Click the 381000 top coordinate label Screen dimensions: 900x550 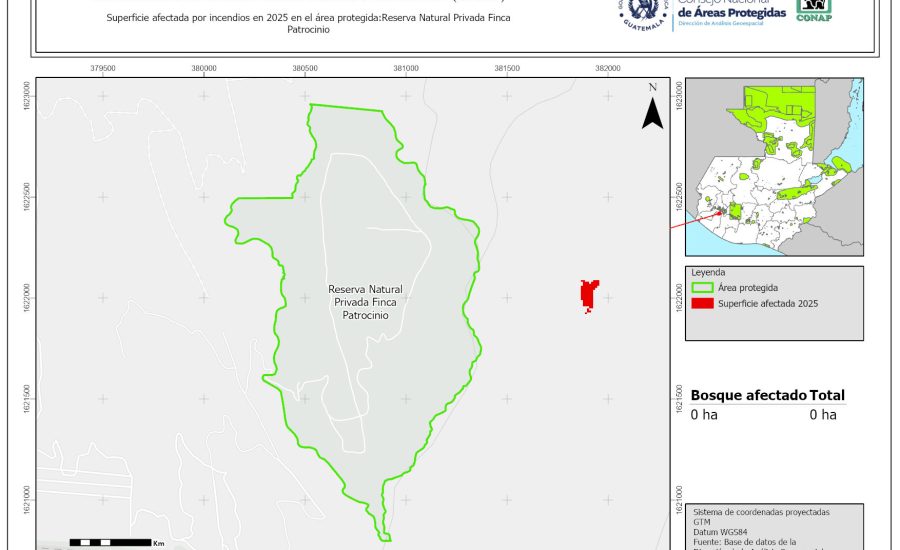[406, 68]
